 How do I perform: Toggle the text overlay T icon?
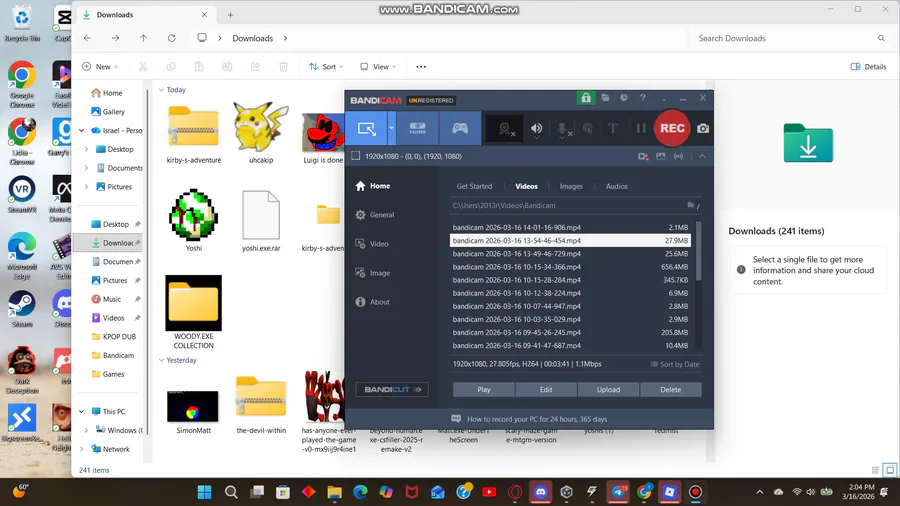[x=612, y=129]
